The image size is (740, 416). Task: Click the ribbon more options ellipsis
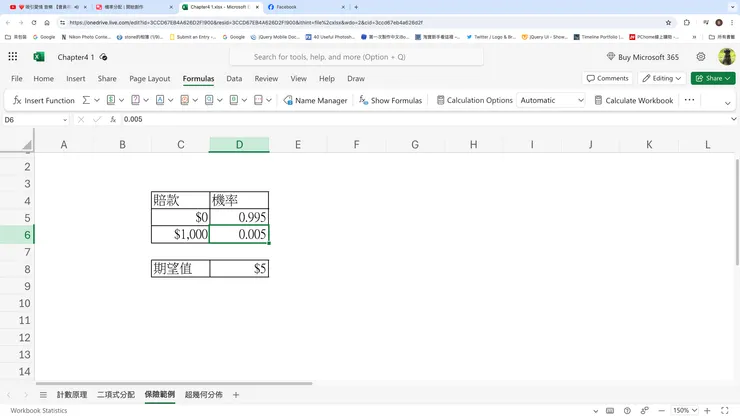(689, 100)
